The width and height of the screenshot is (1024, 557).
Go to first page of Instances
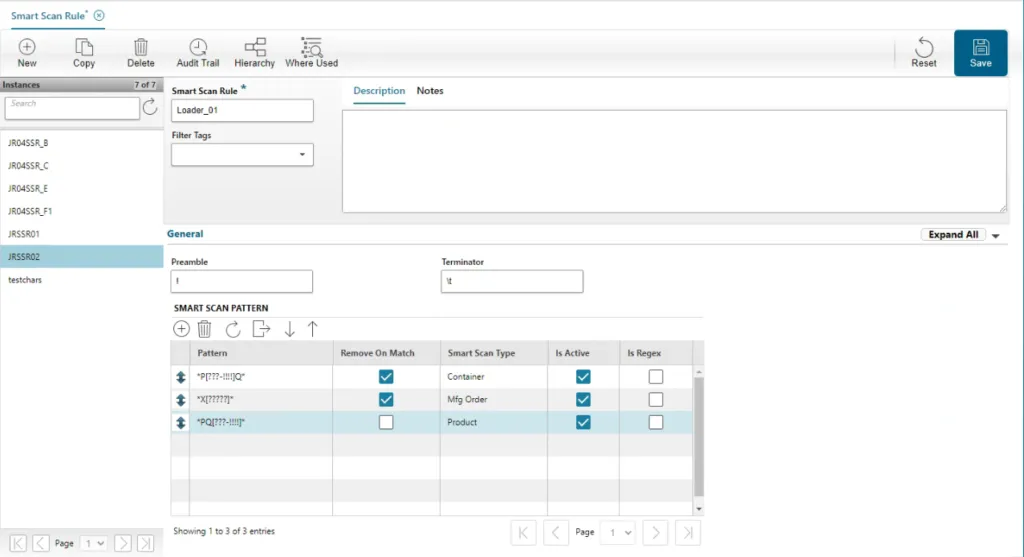coord(18,543)
